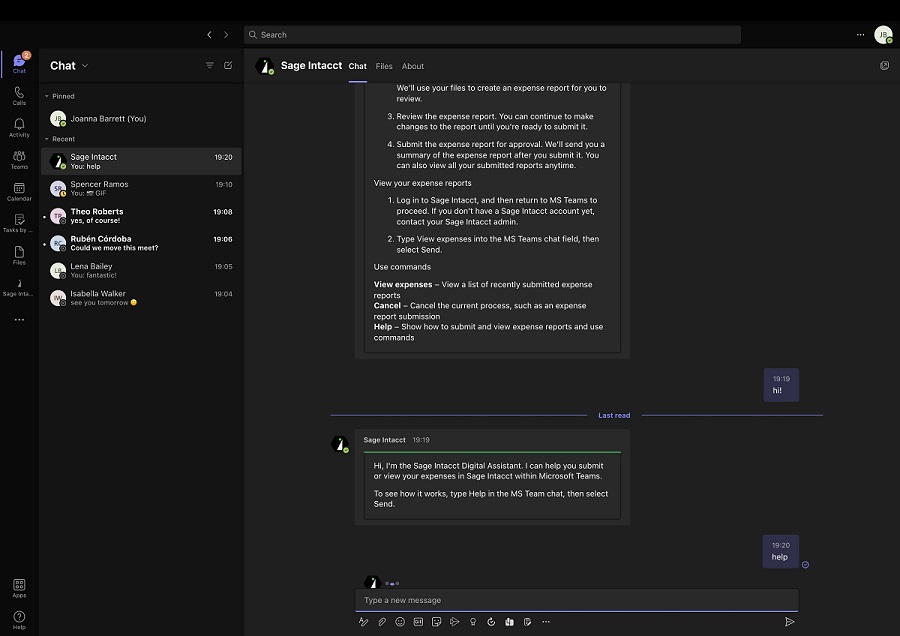This screenshot has width=900, height=636.
Task: Click the "View expenses" command text
Action: [x=403, y=285]
